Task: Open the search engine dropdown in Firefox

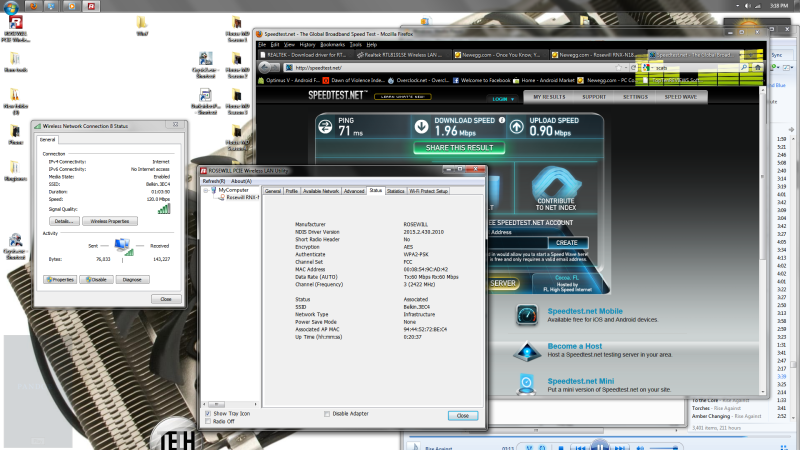Action: point(647,67)
